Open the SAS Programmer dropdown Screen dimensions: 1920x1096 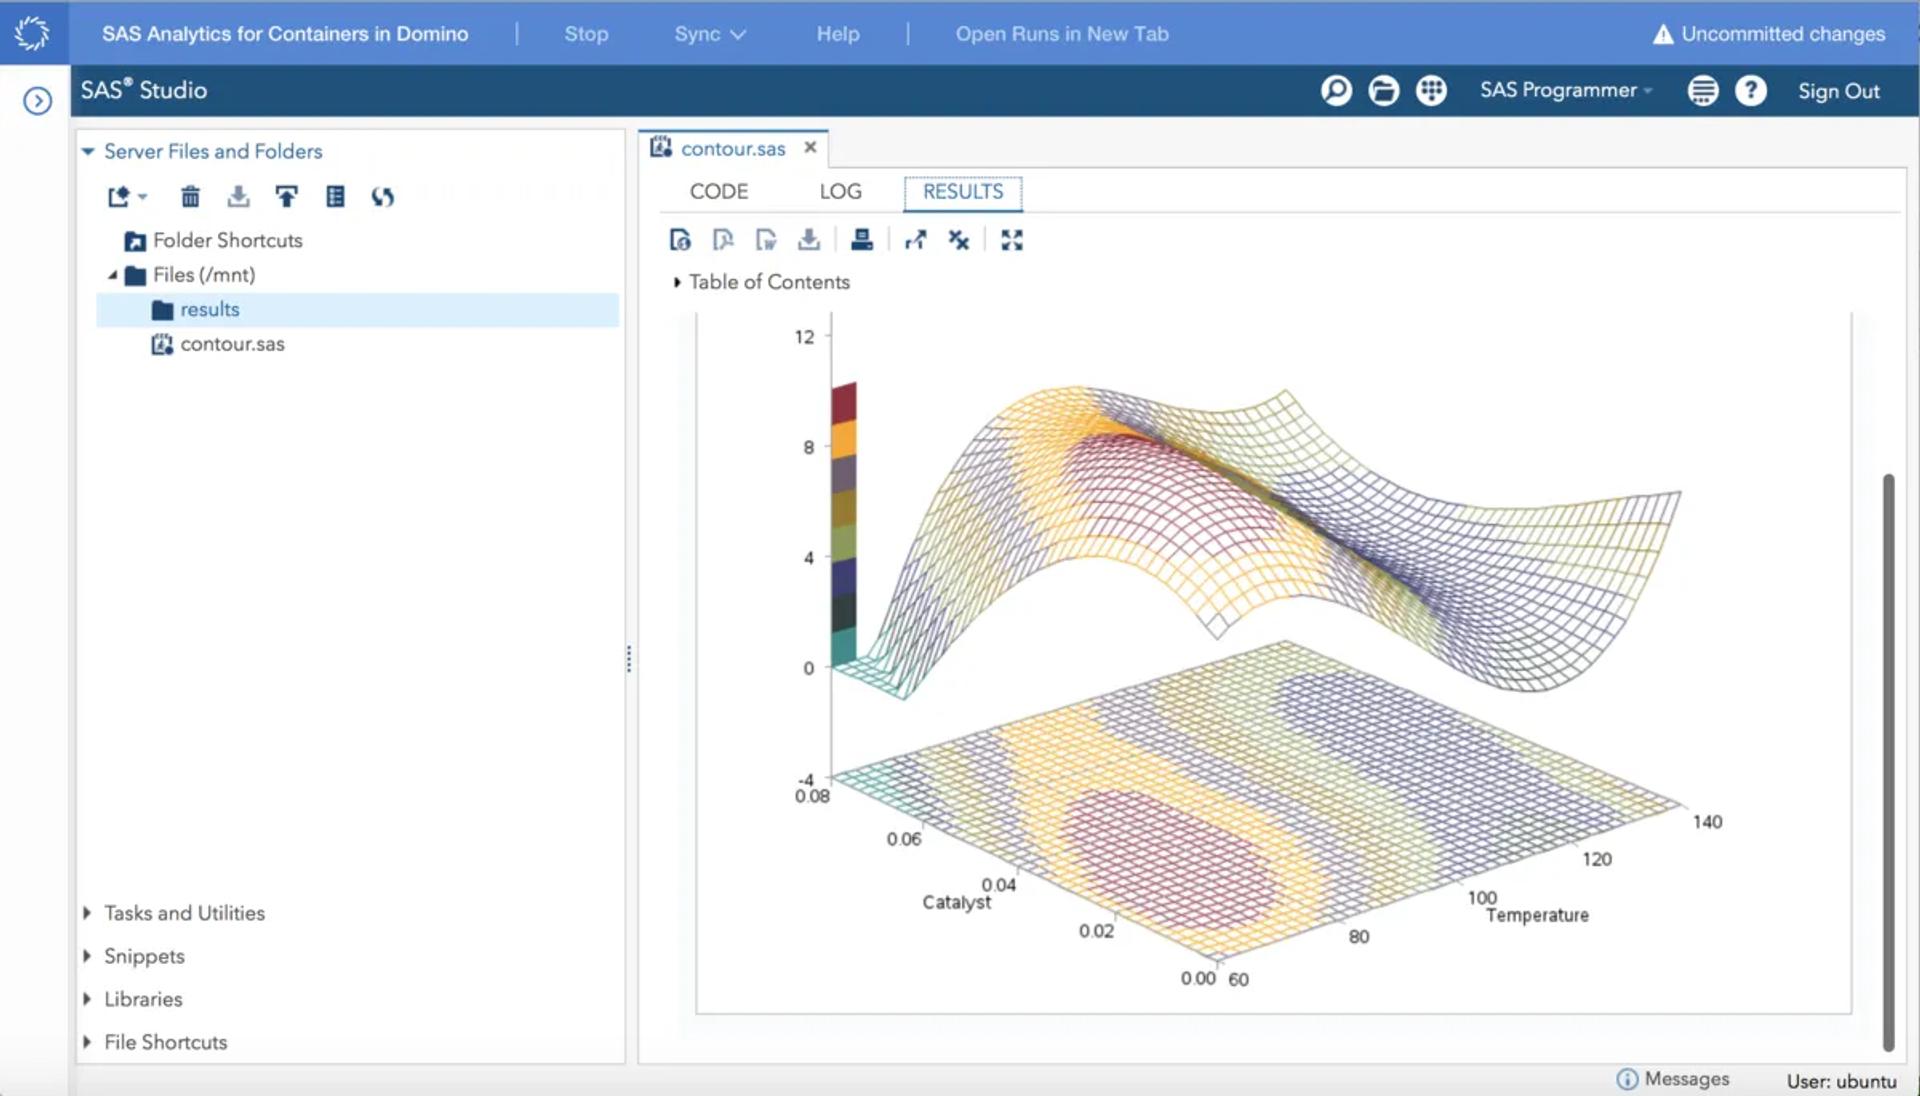pyautogui.click(x=1565, y=91)
